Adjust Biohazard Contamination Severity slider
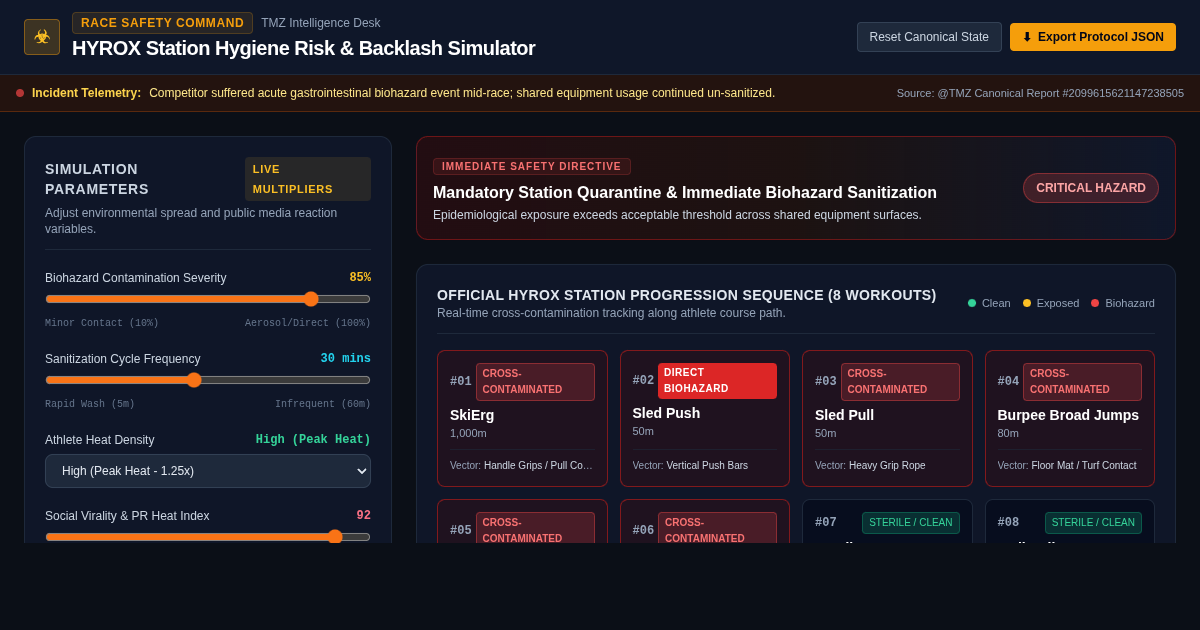1200x630 pixels. (x=208, y=299)
